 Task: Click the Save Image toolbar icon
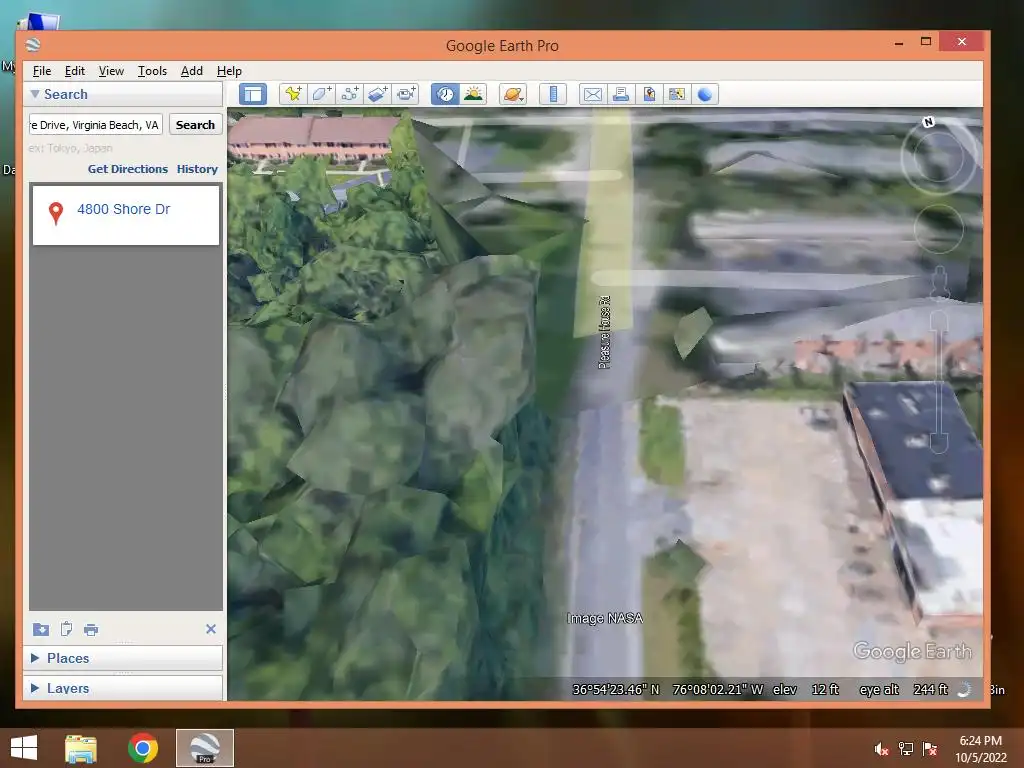(648, 94)
